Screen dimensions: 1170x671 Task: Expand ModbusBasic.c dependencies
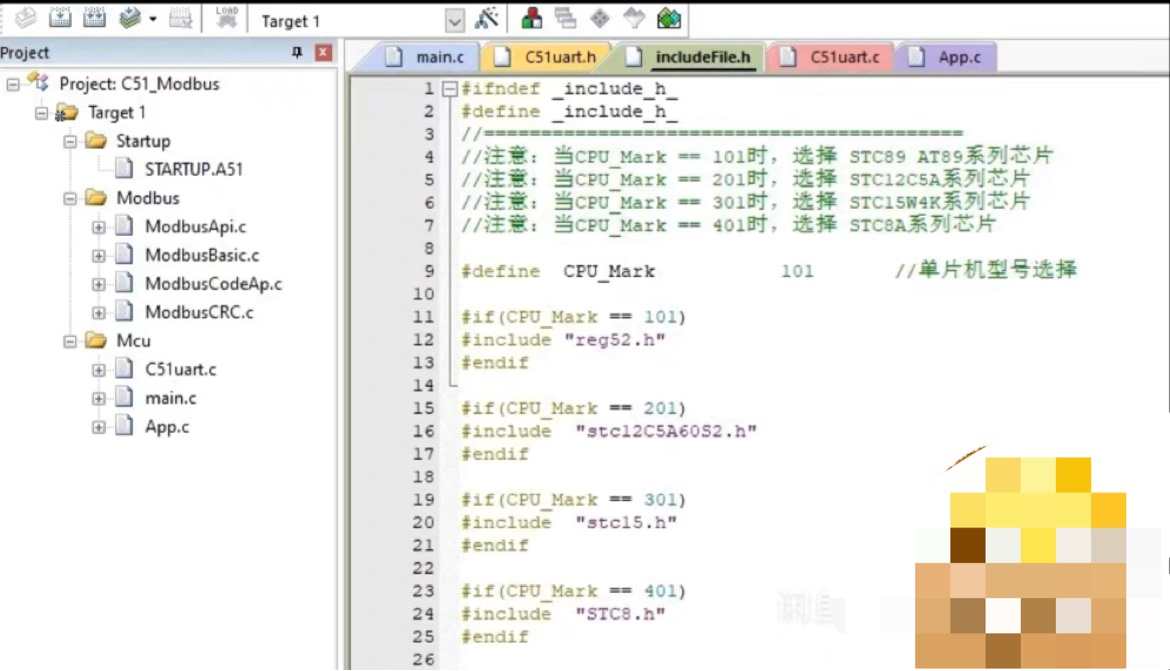(98, 255)
